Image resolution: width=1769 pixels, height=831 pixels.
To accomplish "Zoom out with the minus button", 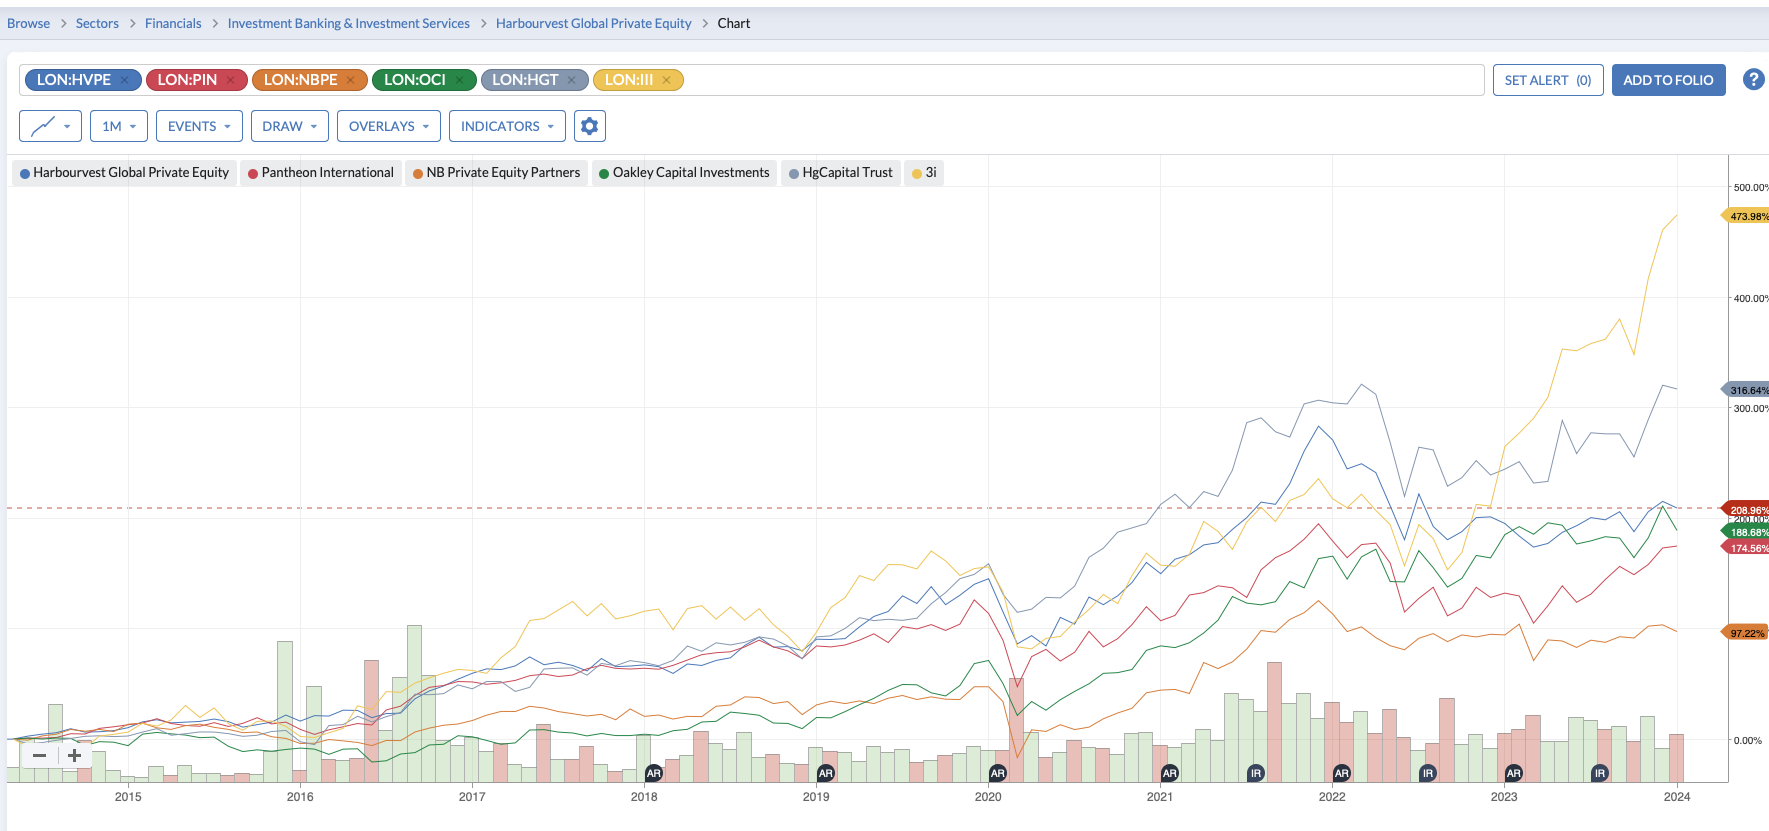I will click(39, 755).
